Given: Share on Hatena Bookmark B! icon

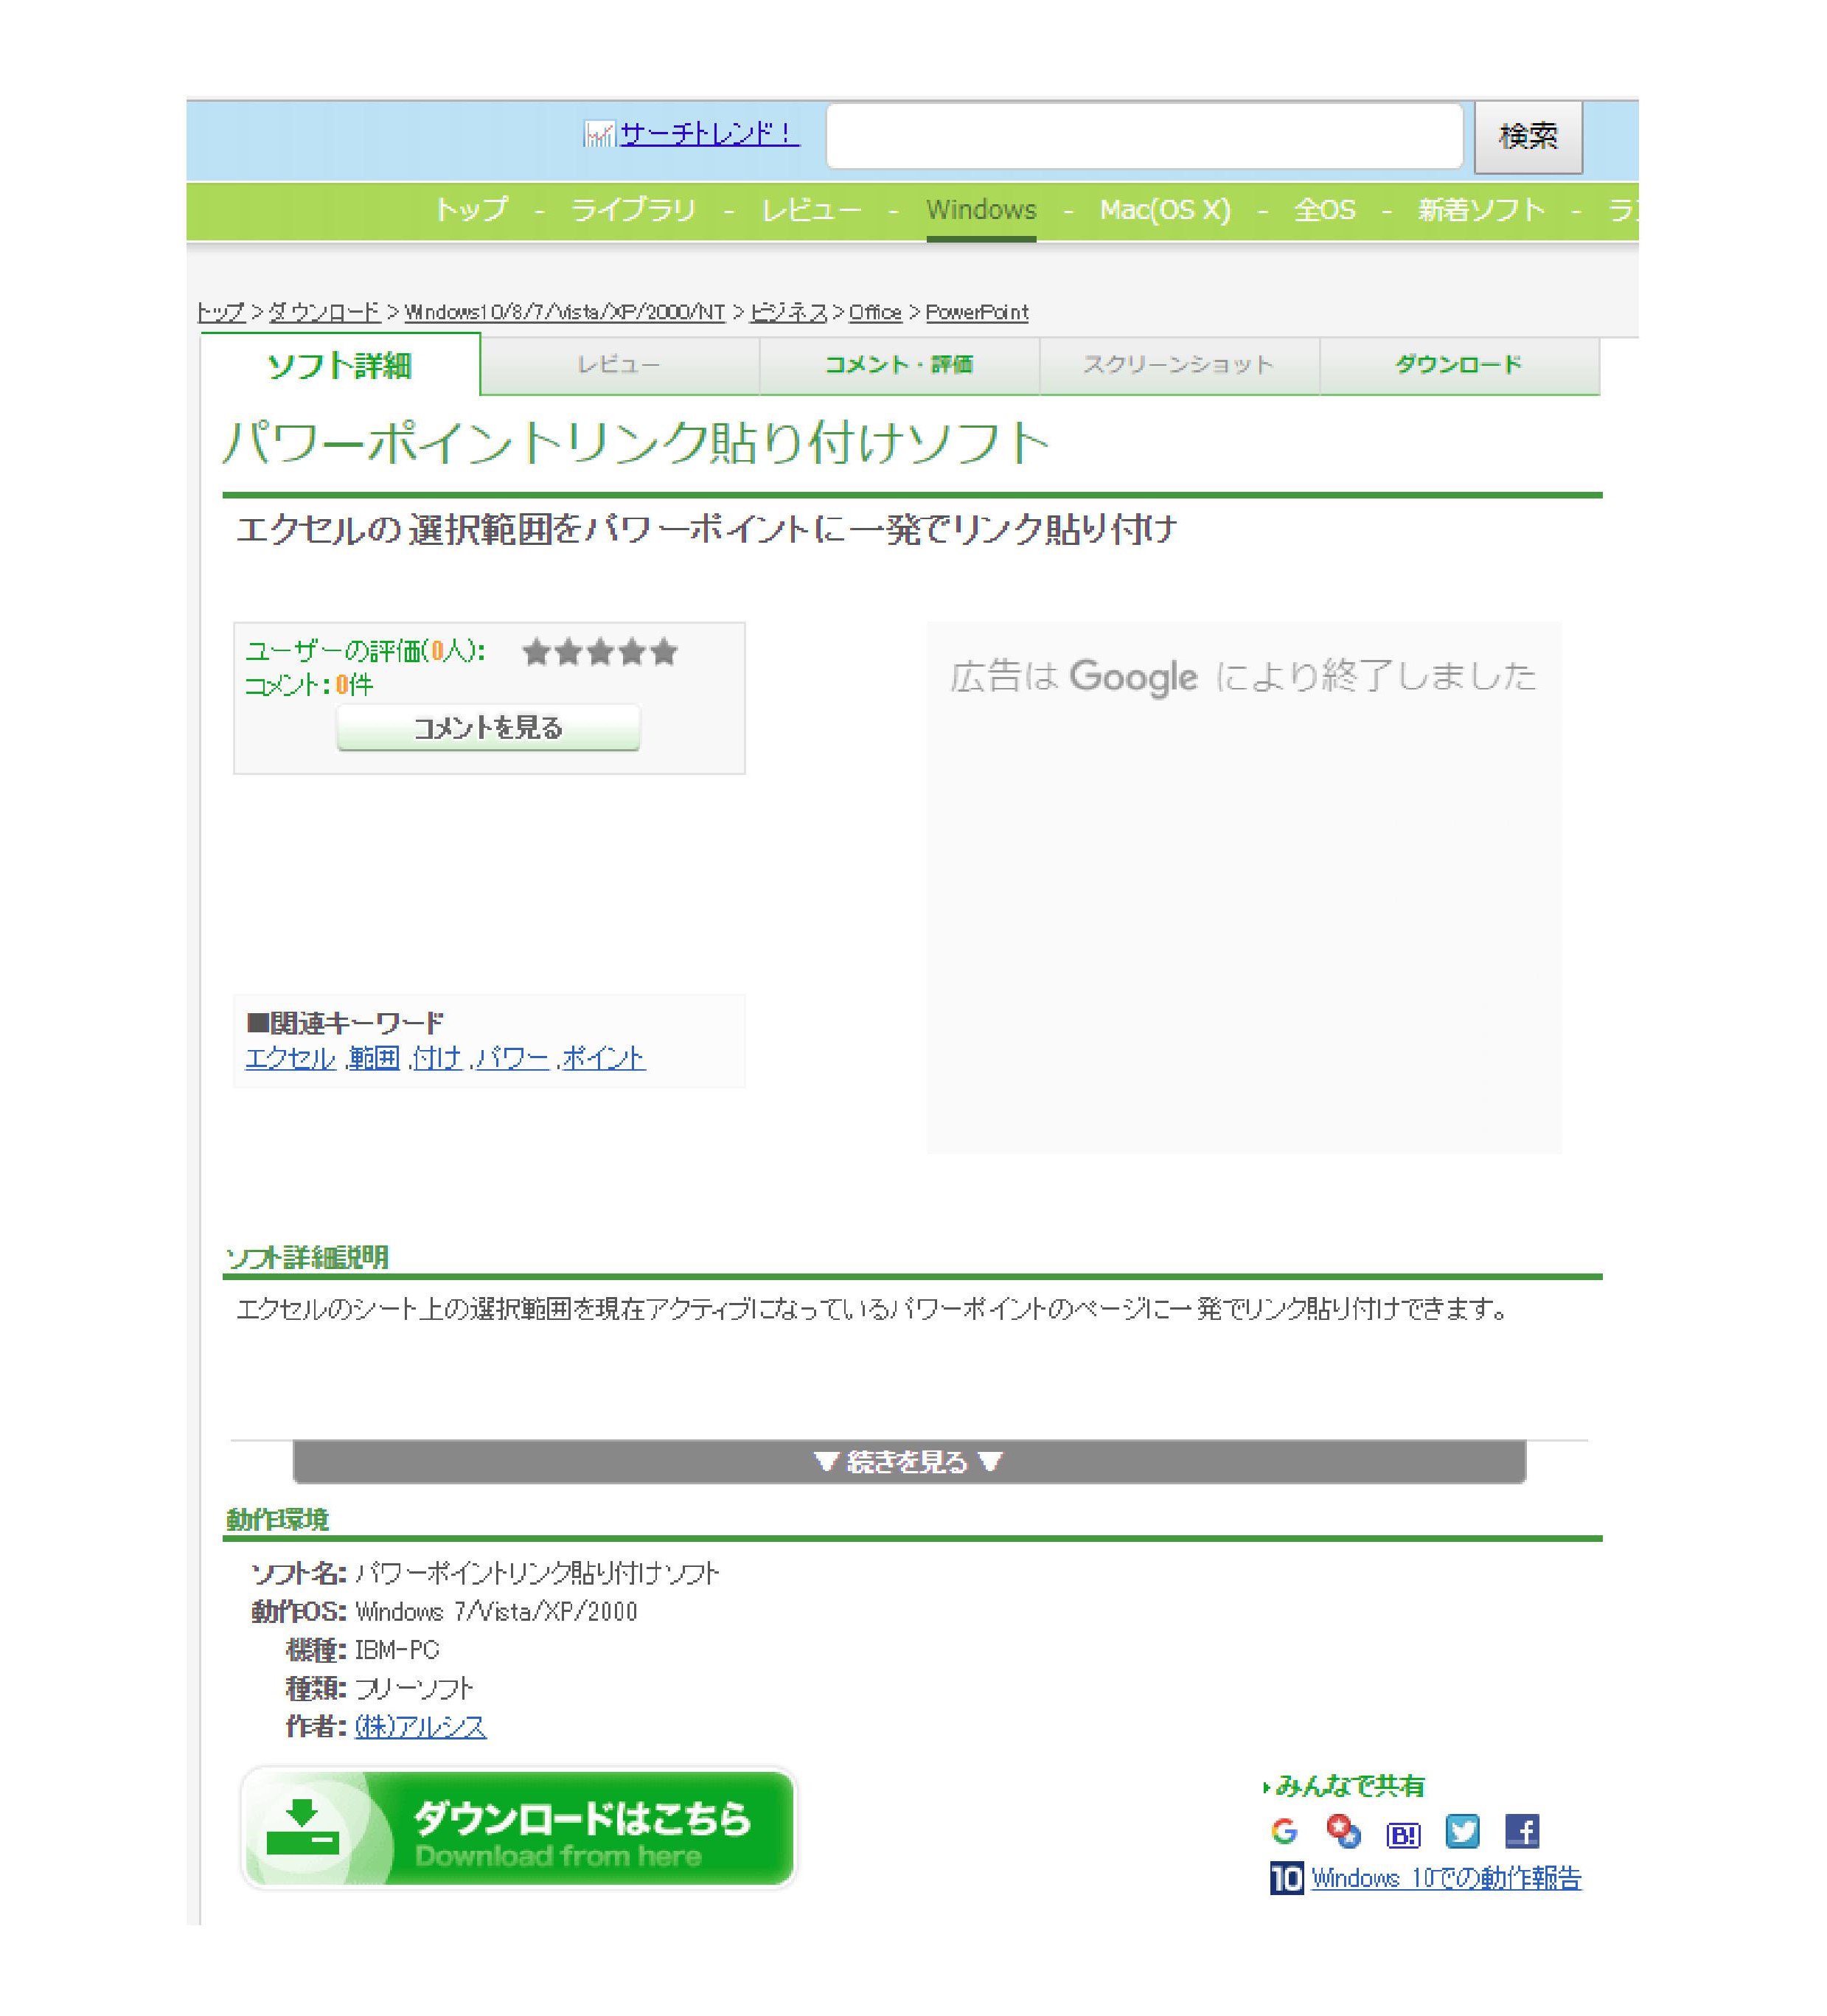Looking at the screenshot, I should pyautogui.click(x=1403, y=1834).
